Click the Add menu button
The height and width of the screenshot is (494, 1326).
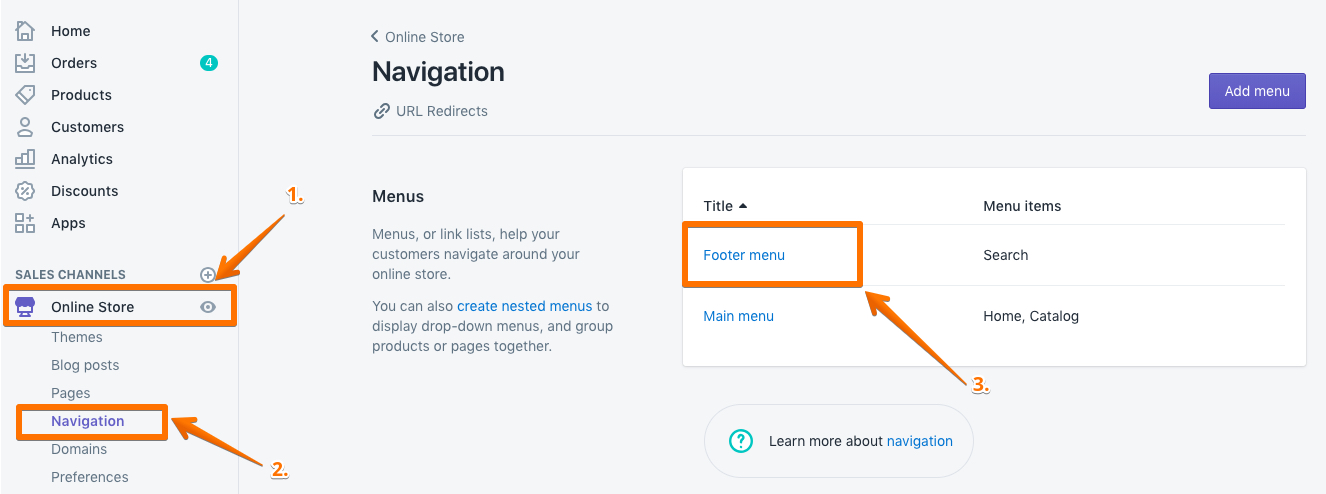[1257, 91]
